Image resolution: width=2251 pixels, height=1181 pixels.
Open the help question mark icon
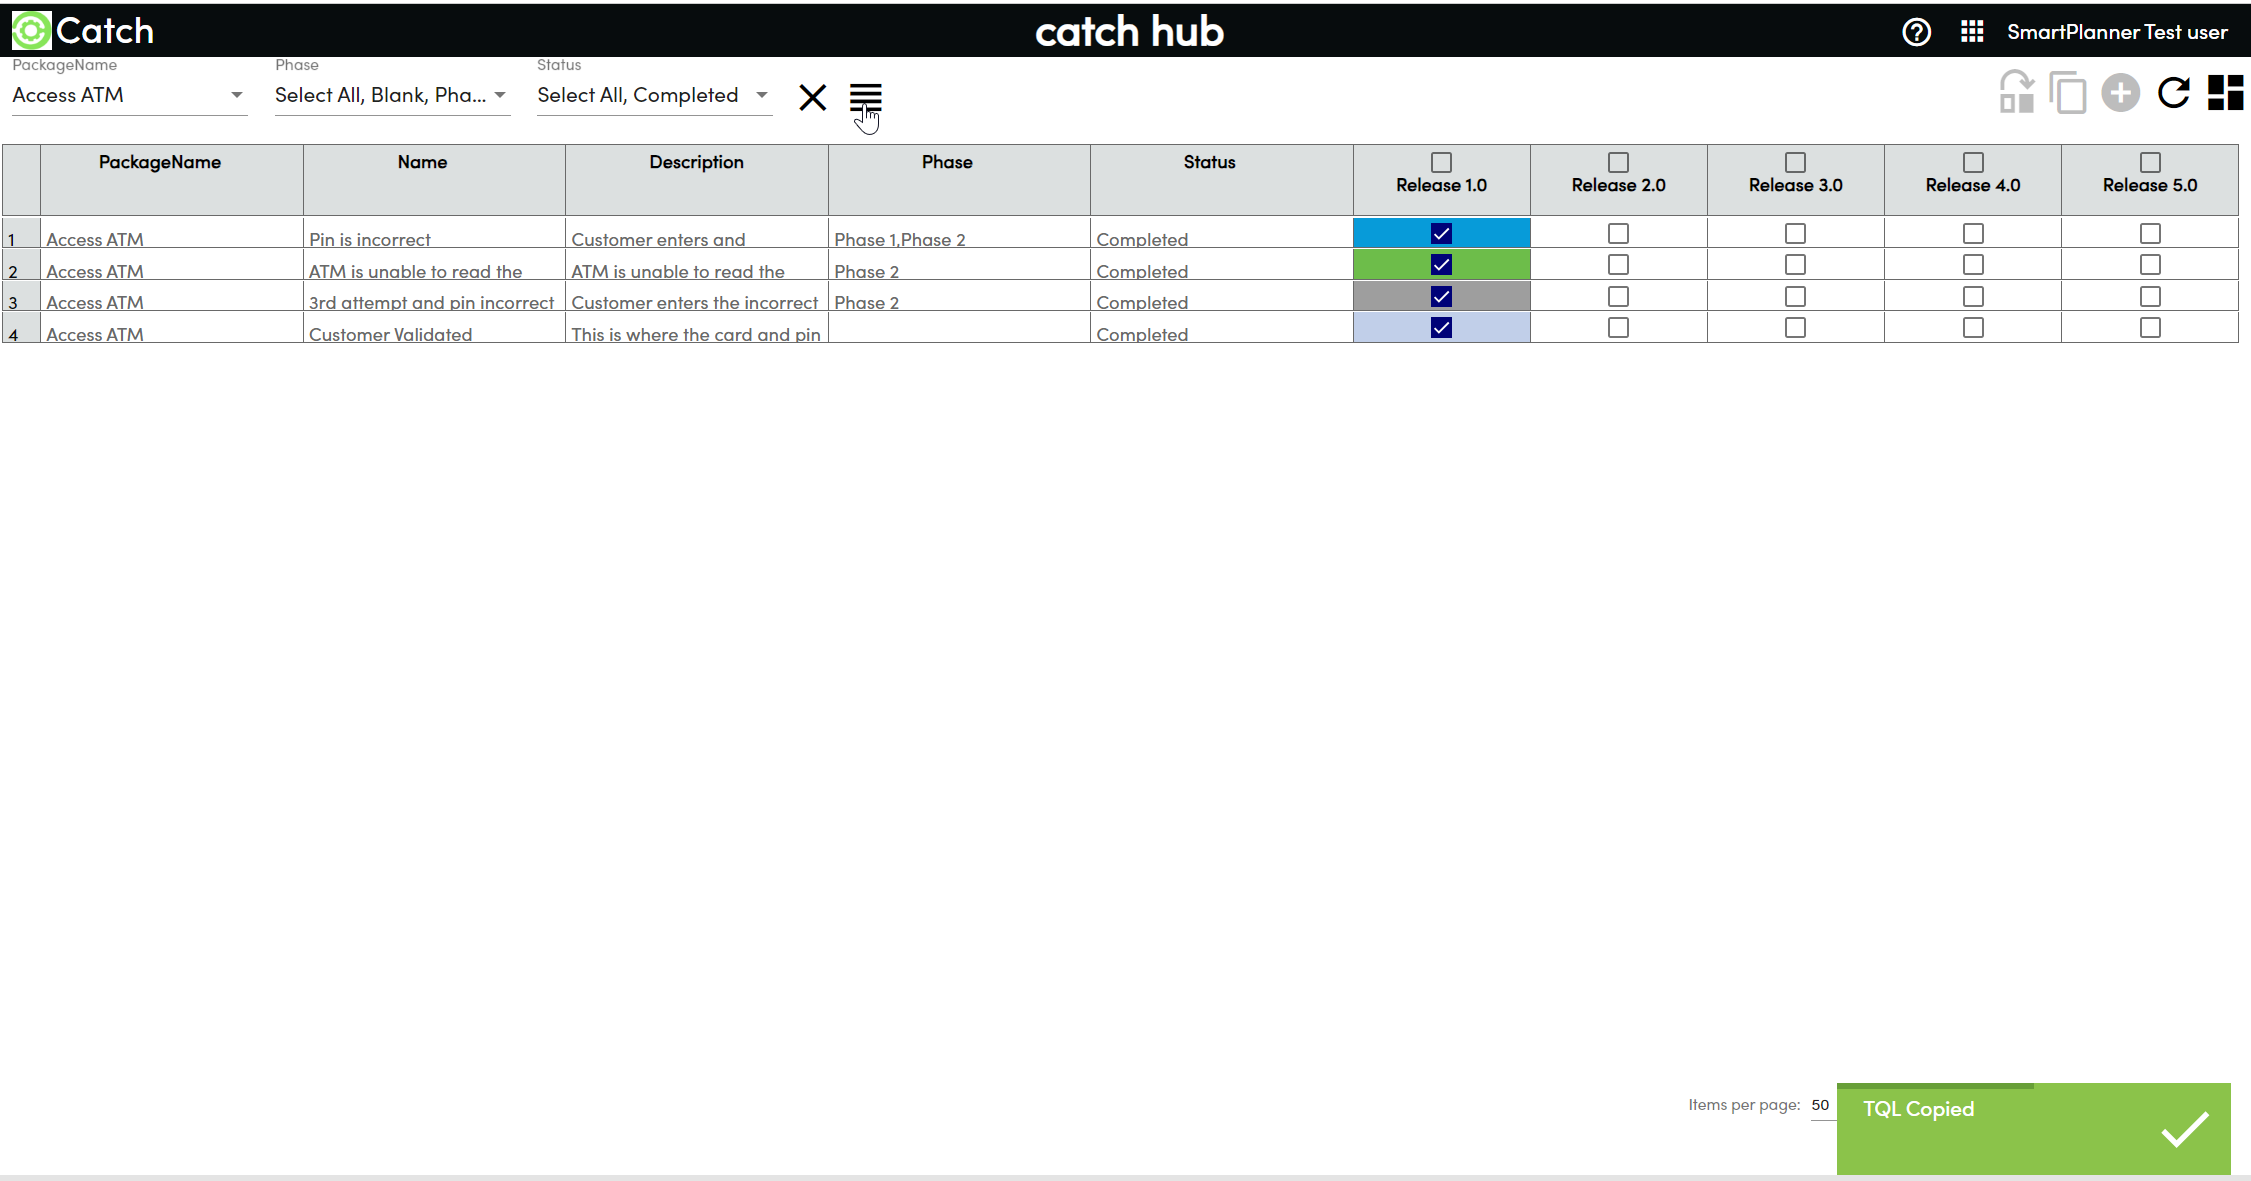coord(1916,32)
